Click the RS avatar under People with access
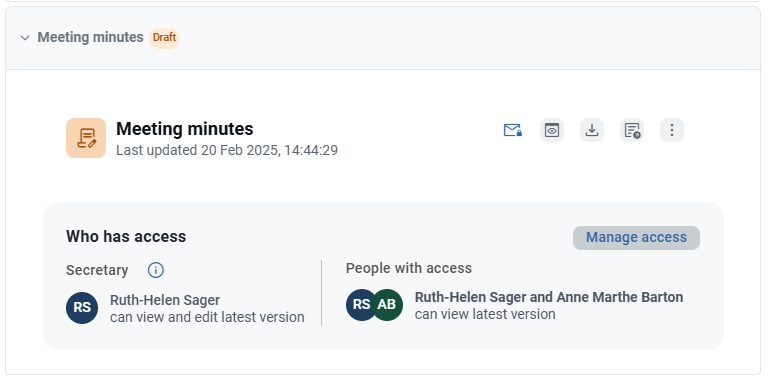This screenshot has width=768, height=382. pos(360,305)
